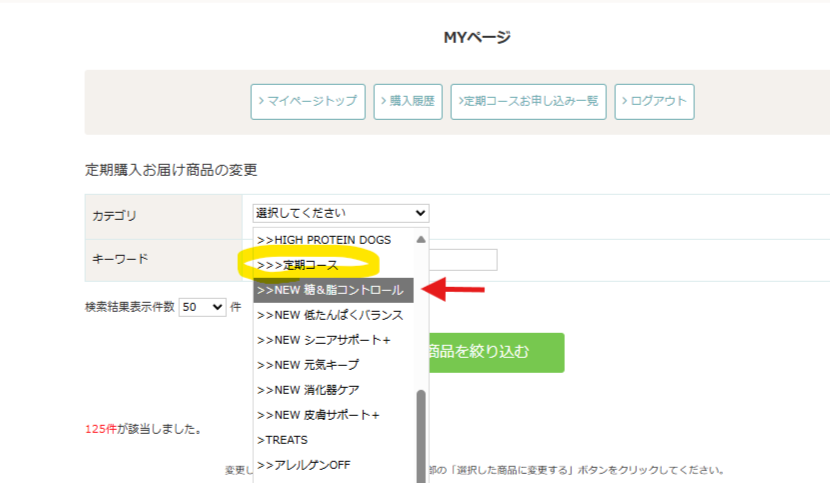The width and height of the screenshot is (830, 483).
Task: Open the マイページトップ link
Action: 308,101
